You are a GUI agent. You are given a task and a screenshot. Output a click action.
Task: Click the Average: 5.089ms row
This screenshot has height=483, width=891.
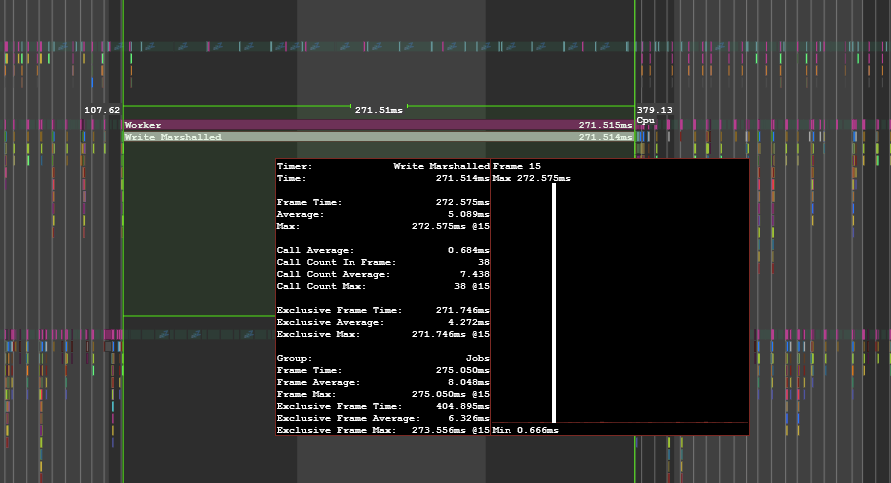coord(383,214)
